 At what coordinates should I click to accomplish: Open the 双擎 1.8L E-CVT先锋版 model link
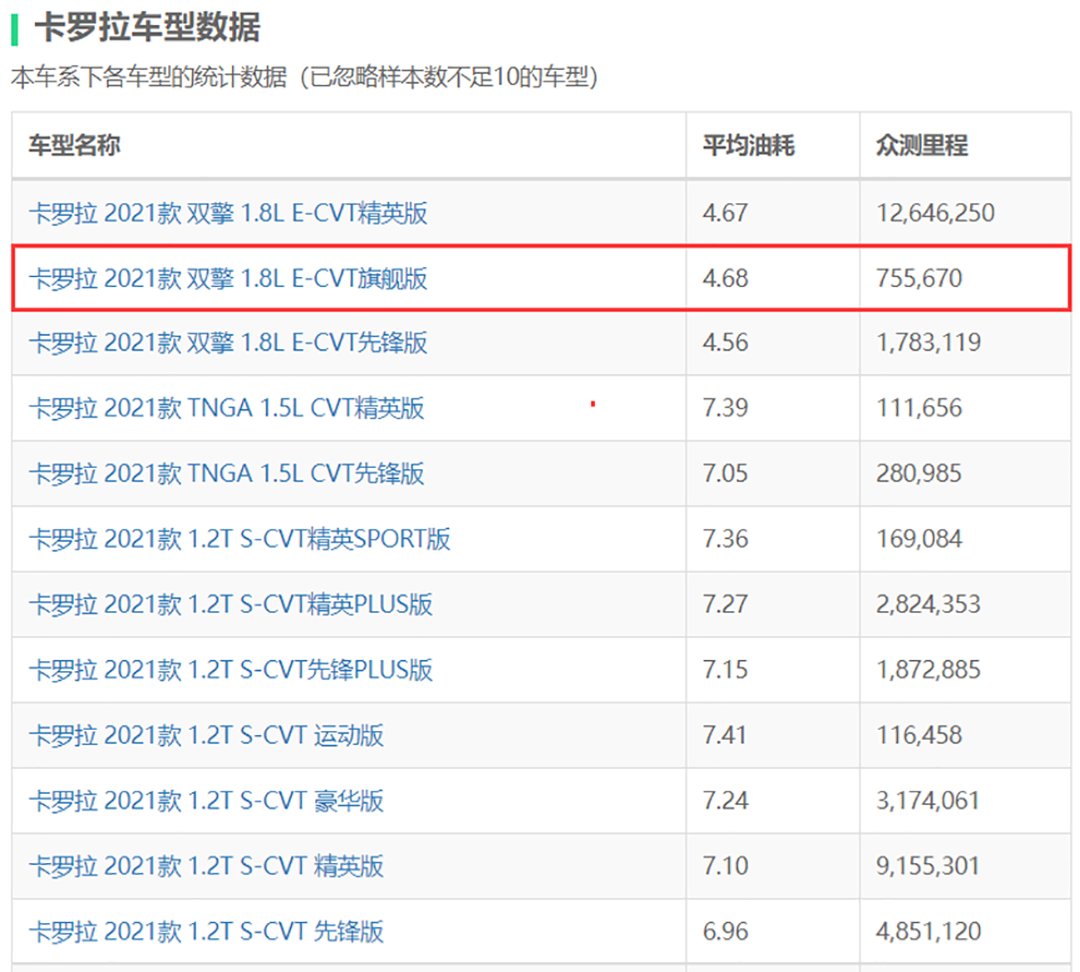[x=228, y=342]
